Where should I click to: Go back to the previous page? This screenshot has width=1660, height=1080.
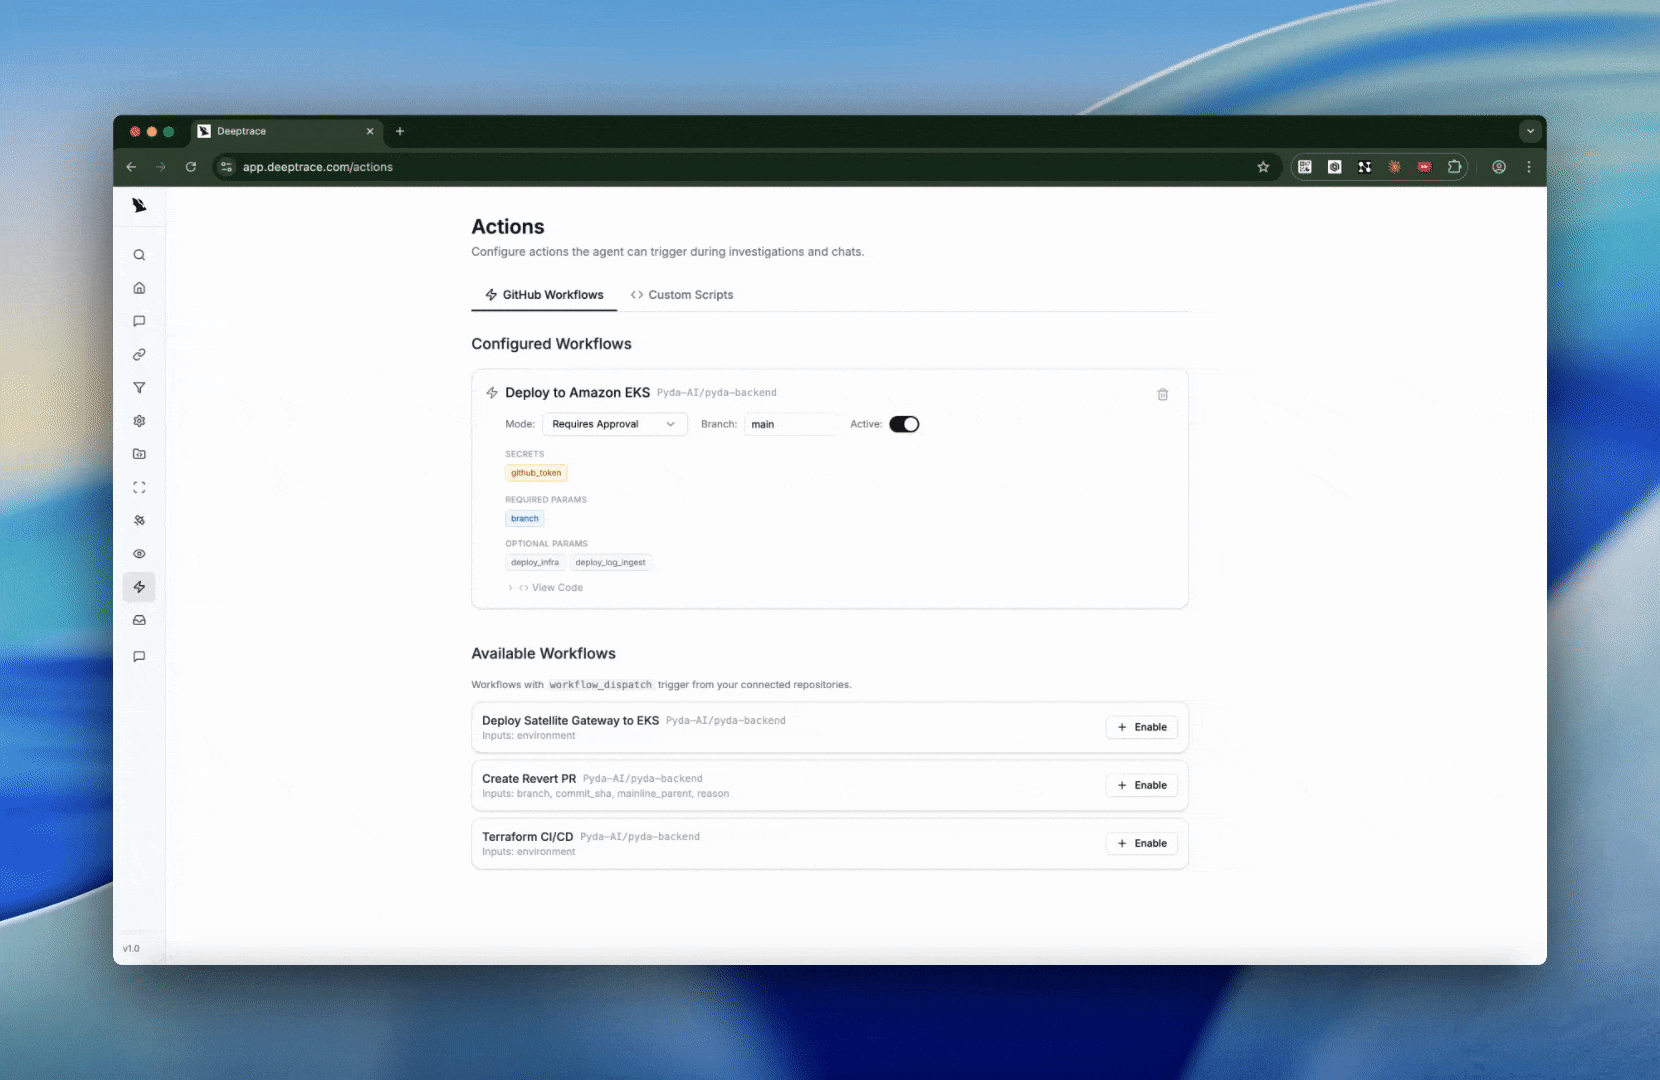[x=131, y=167]
